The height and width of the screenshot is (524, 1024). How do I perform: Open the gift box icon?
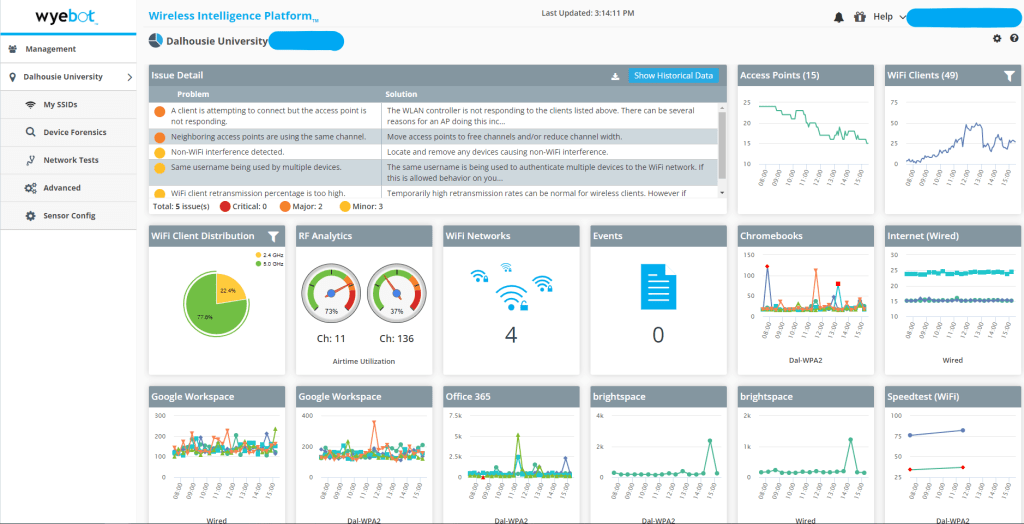click(x=859, y=17)
